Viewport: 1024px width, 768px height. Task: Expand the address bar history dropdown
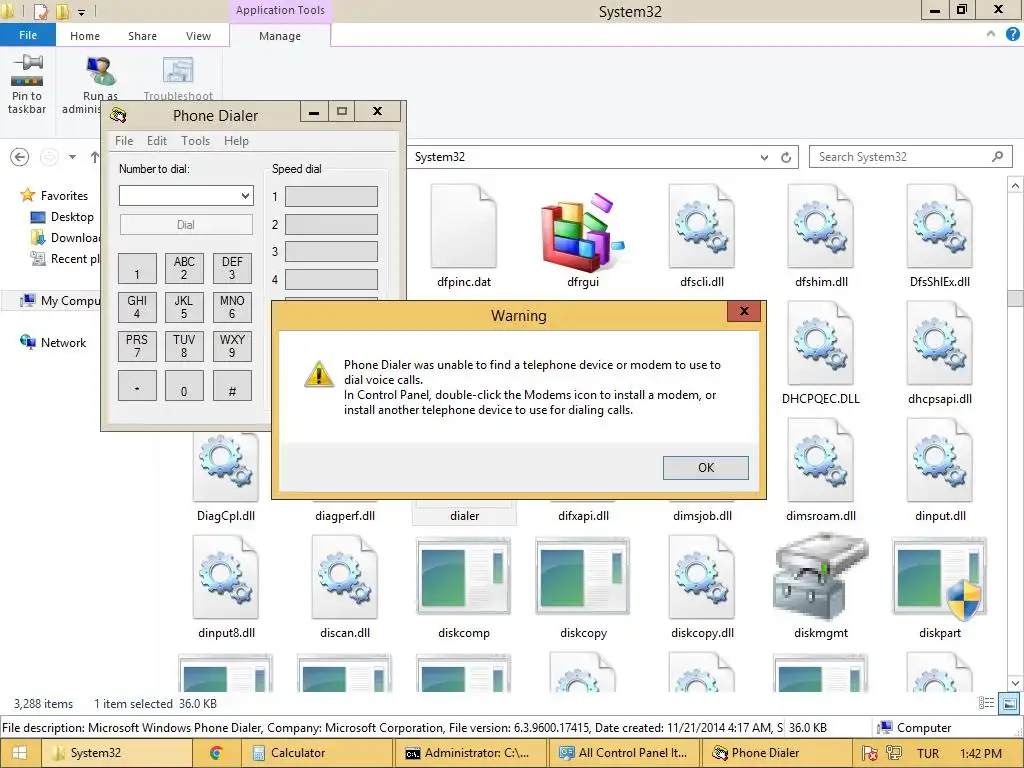tap(764, 157)
